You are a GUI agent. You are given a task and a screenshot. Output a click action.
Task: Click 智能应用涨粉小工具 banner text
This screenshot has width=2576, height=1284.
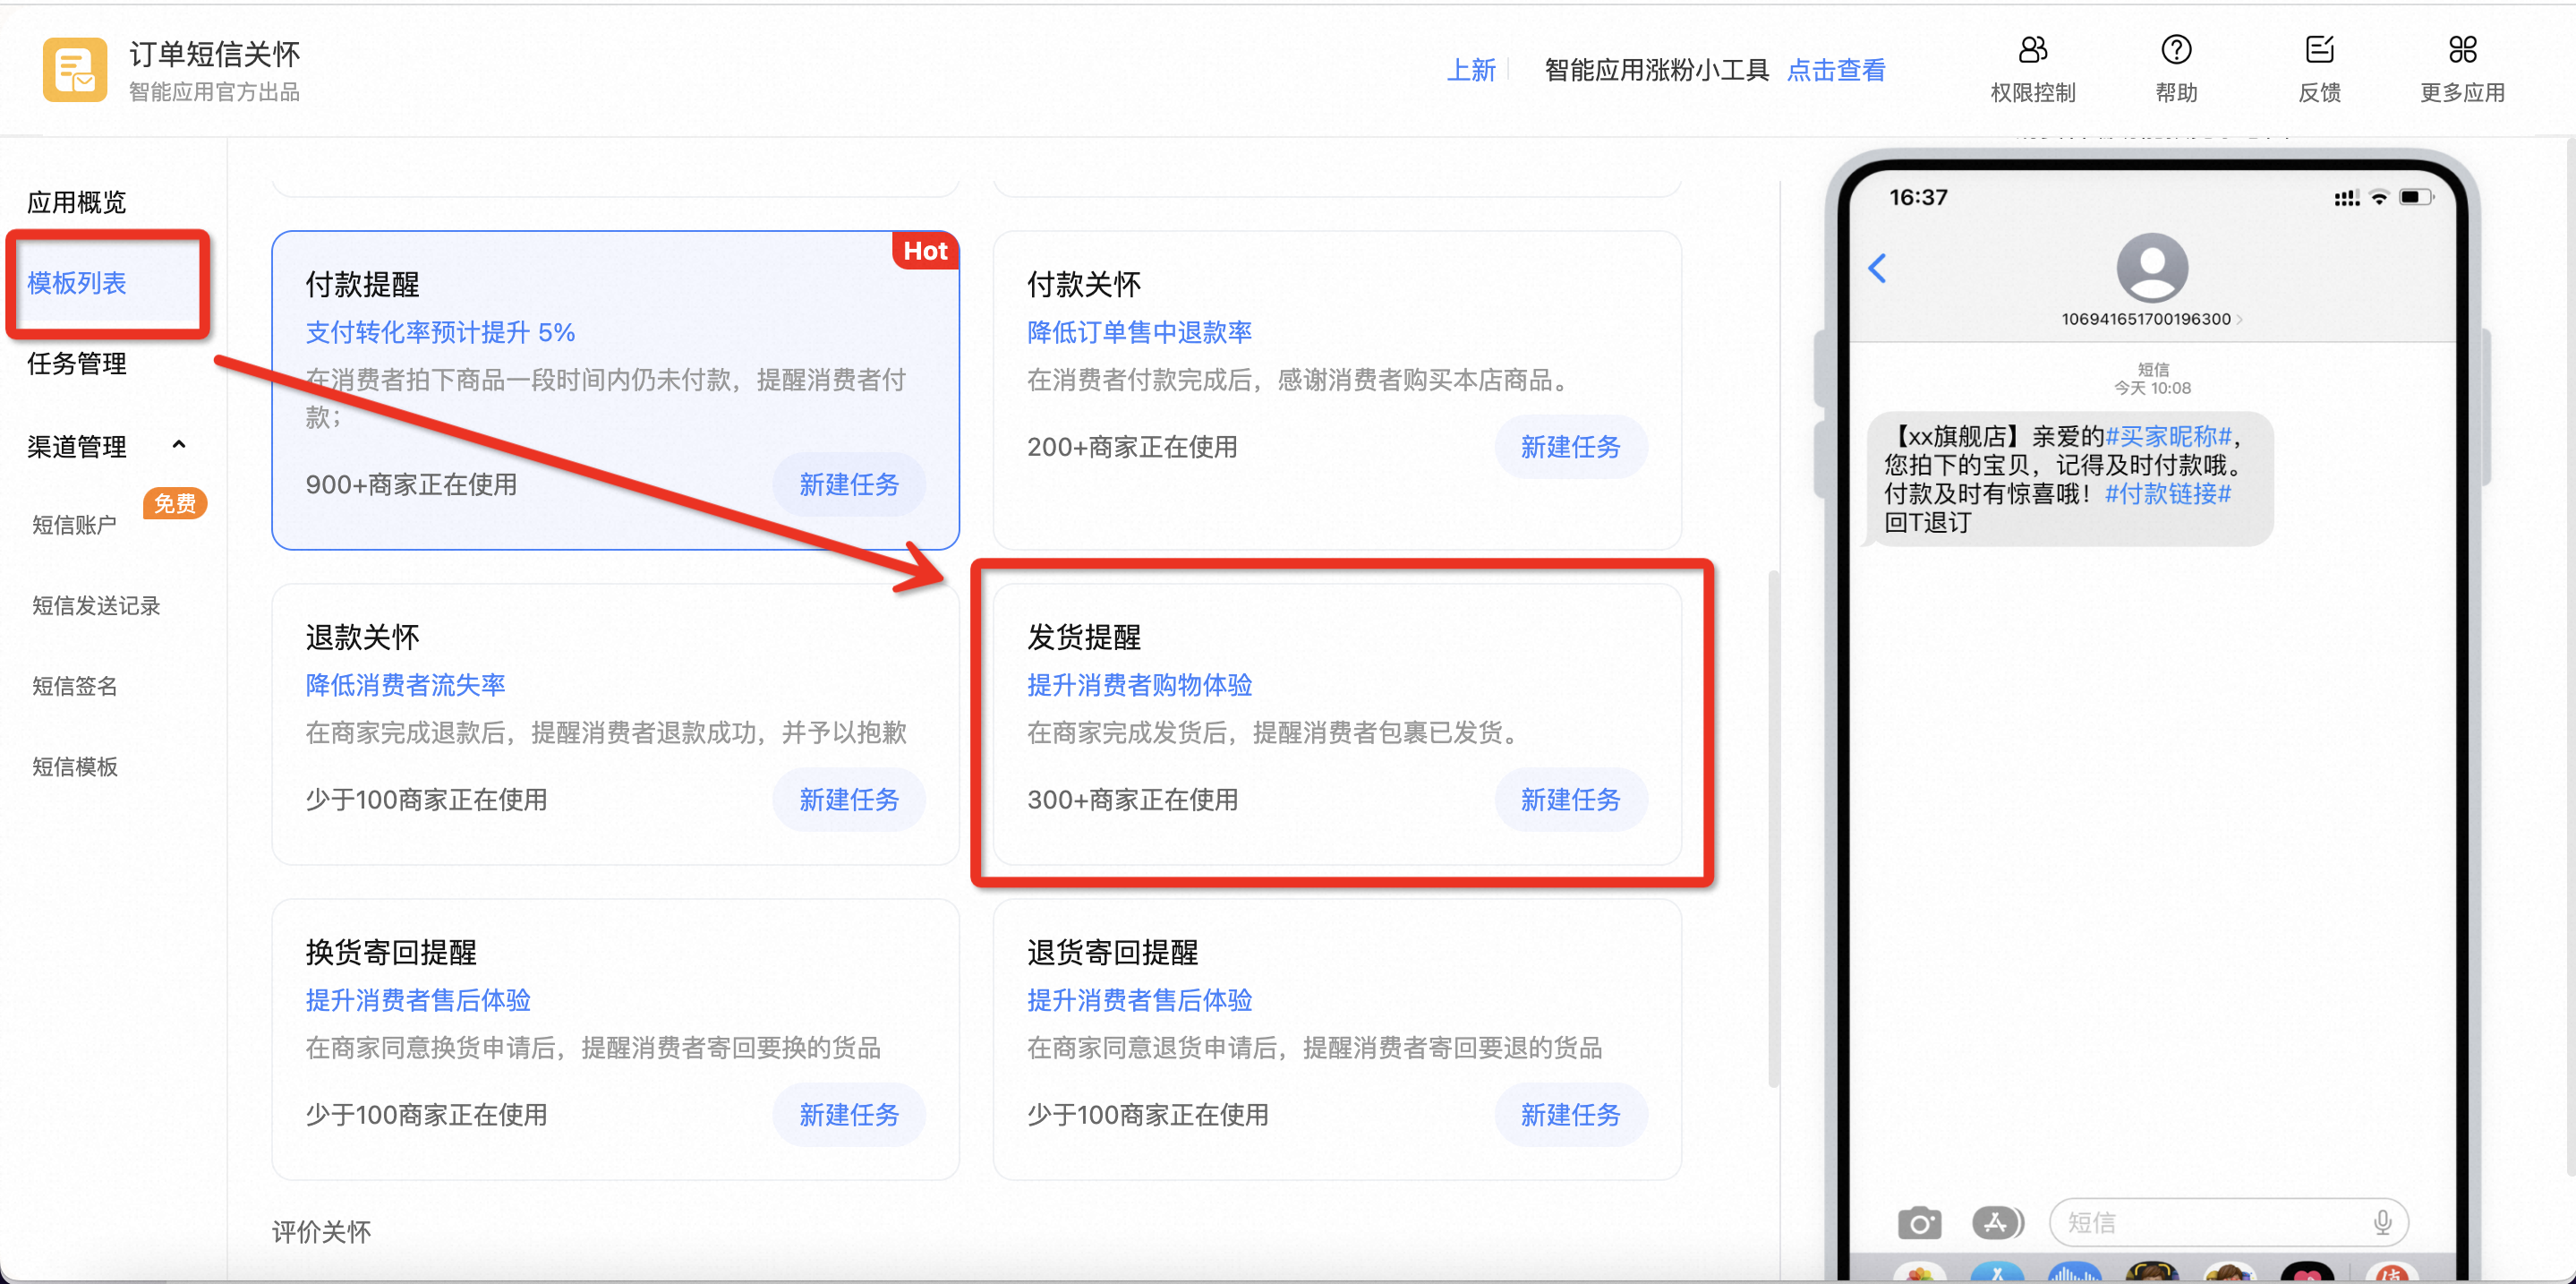1656,70
